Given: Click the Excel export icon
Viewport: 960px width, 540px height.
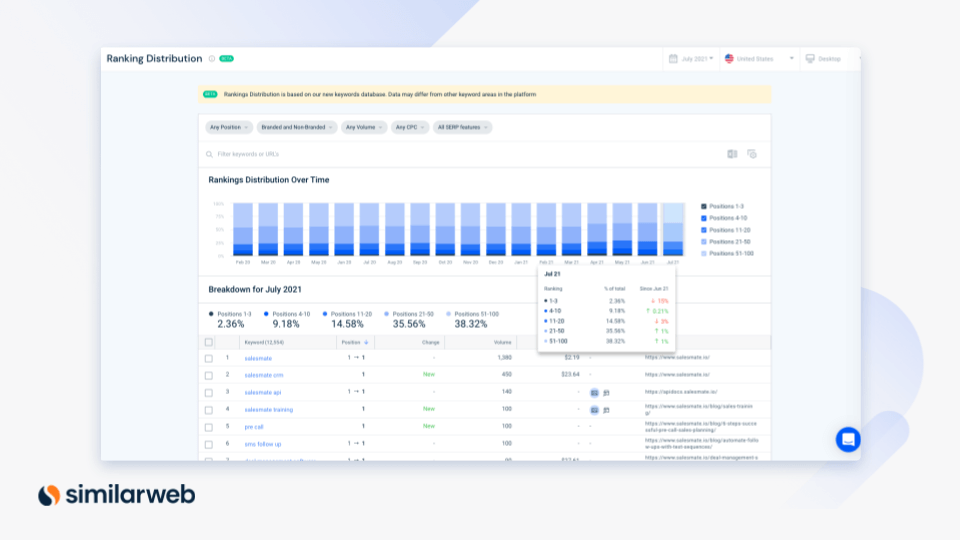Looking at the screenshot, I should click(x=732, y=154).
